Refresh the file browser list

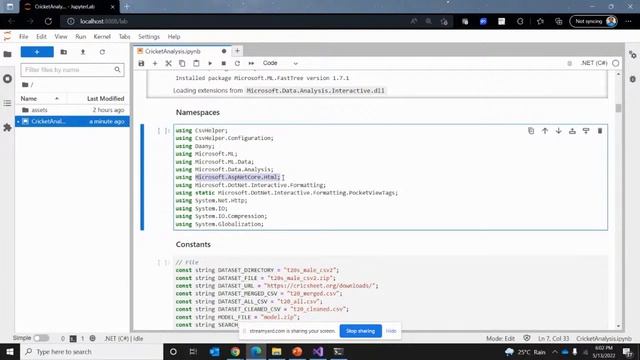pyautogui.click(x=102, y=52)
